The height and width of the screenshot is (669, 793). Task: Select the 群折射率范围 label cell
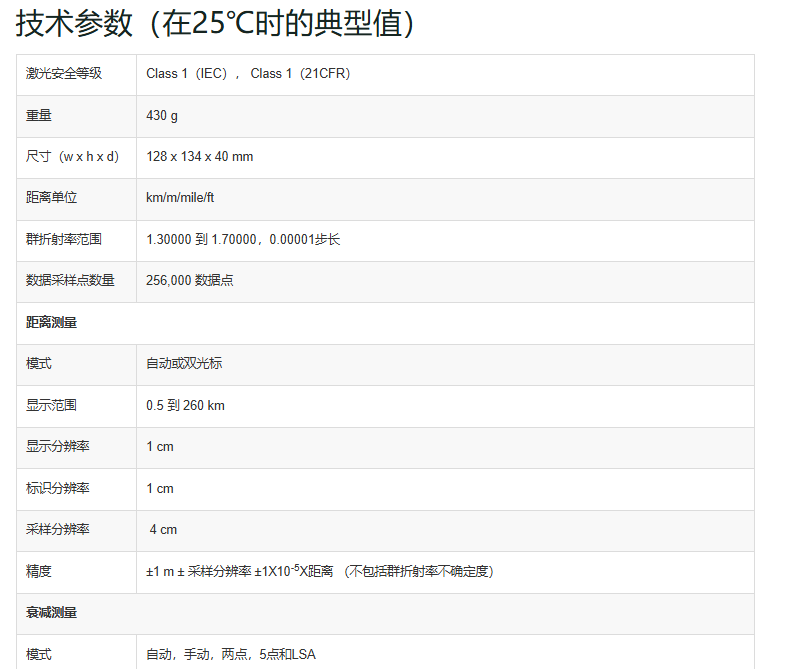coord(76,241)
